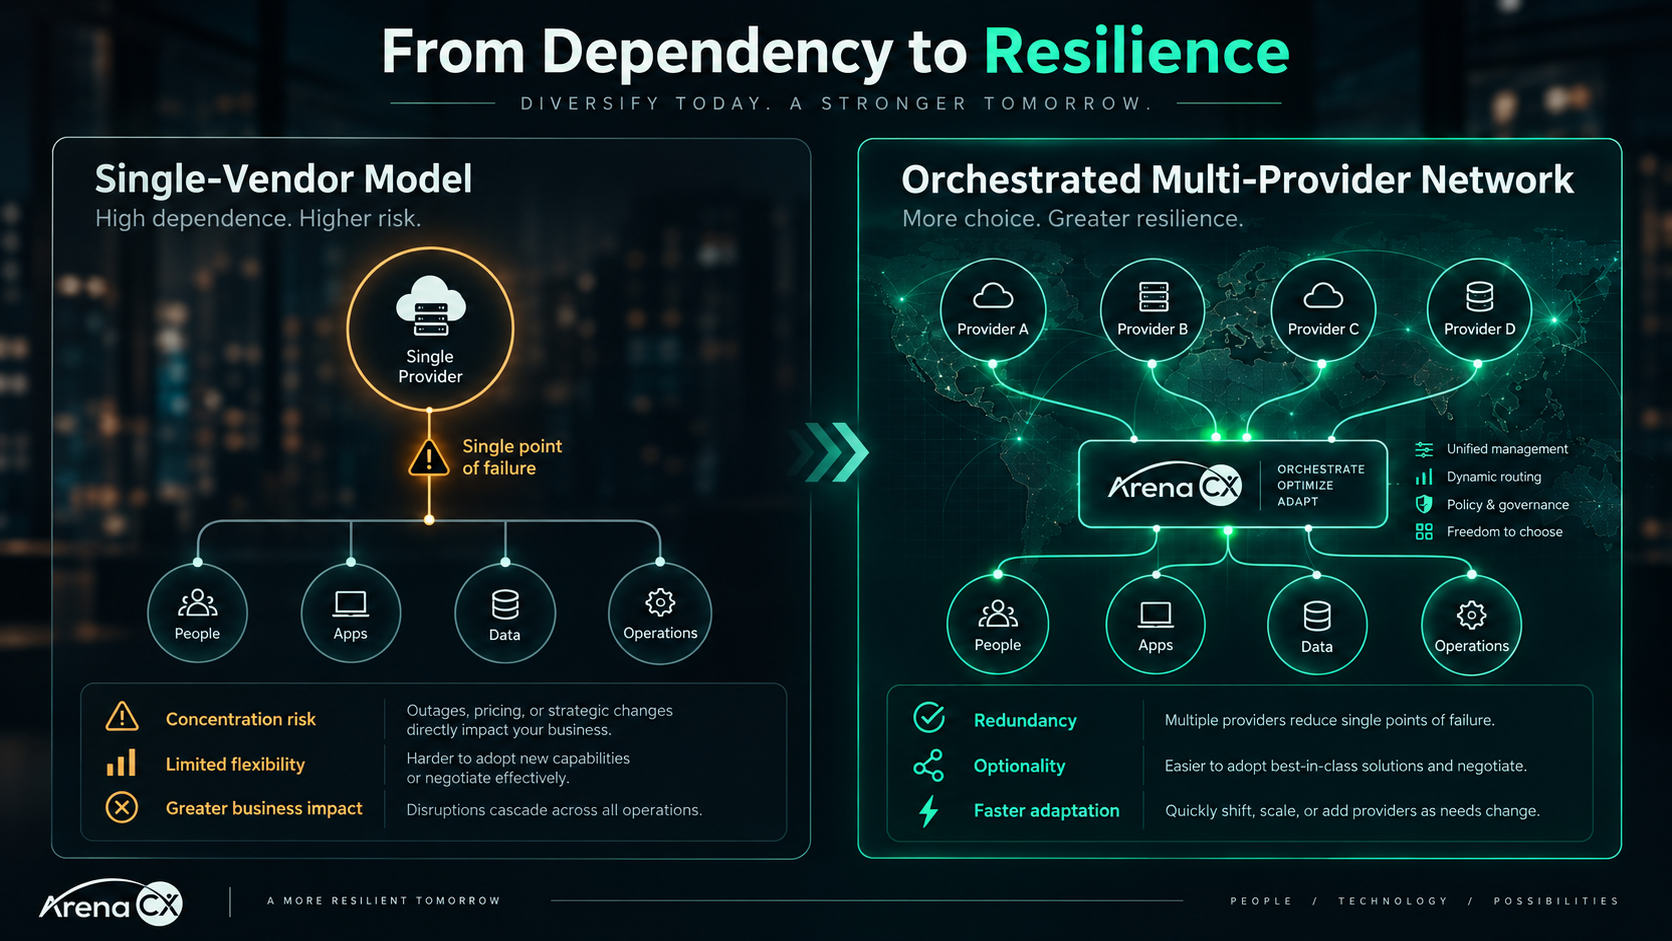Click the 'High dependence. Higher risk.' subtitle
1672x941 pixels.
point(258,218)
